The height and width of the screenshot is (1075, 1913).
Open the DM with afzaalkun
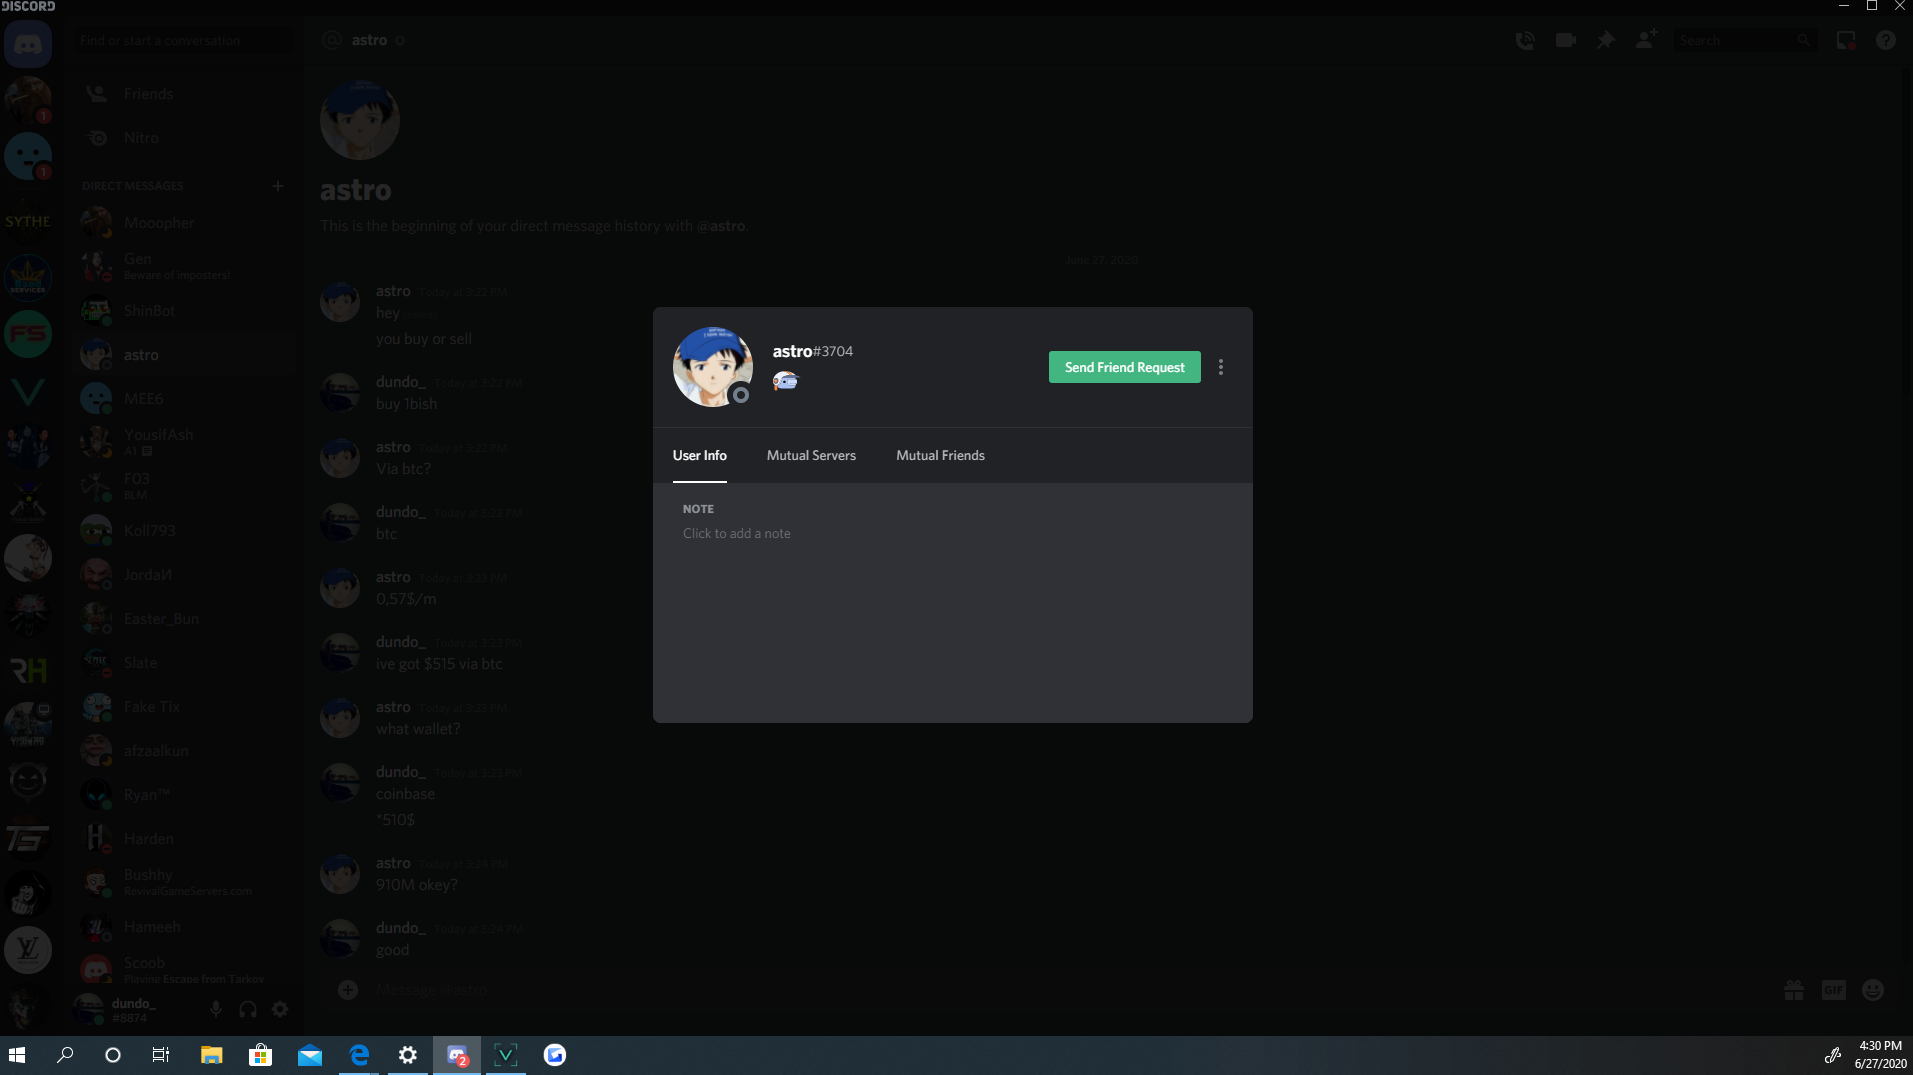click(x=184, y=751)
